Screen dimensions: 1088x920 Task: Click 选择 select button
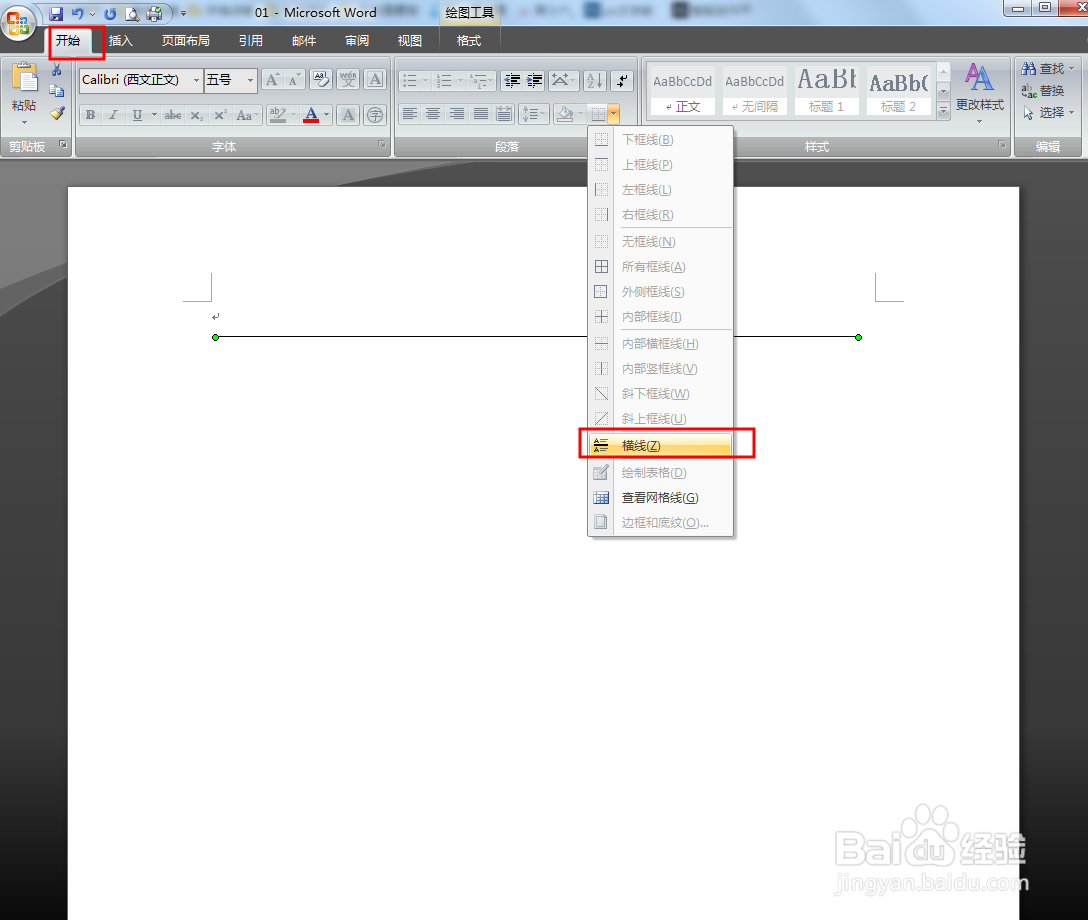[x=1048, y=112]
